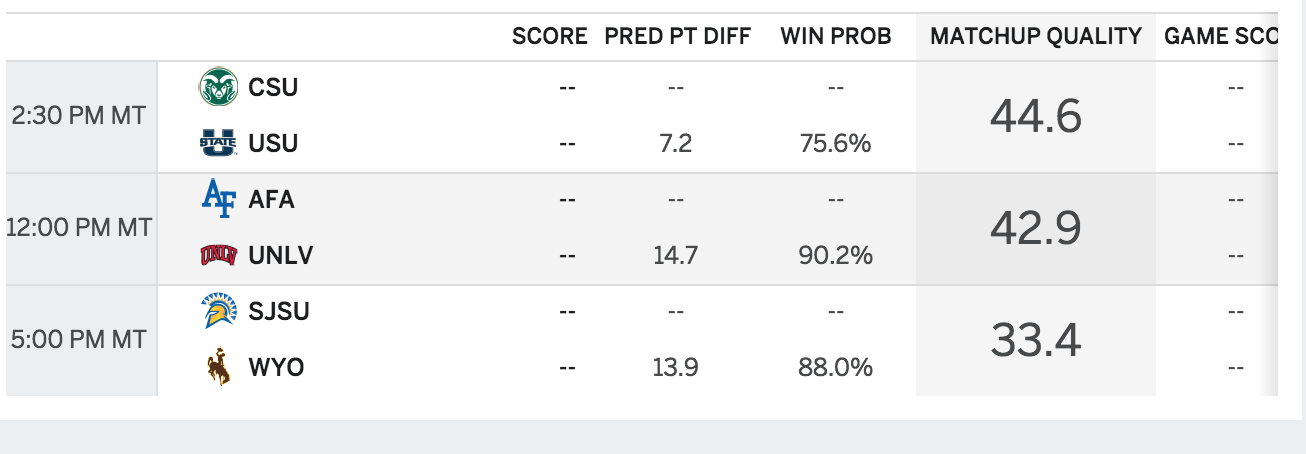Open the SJSU team link
The width and height of the screenshot is (1306, 454).
click(279, 311)
